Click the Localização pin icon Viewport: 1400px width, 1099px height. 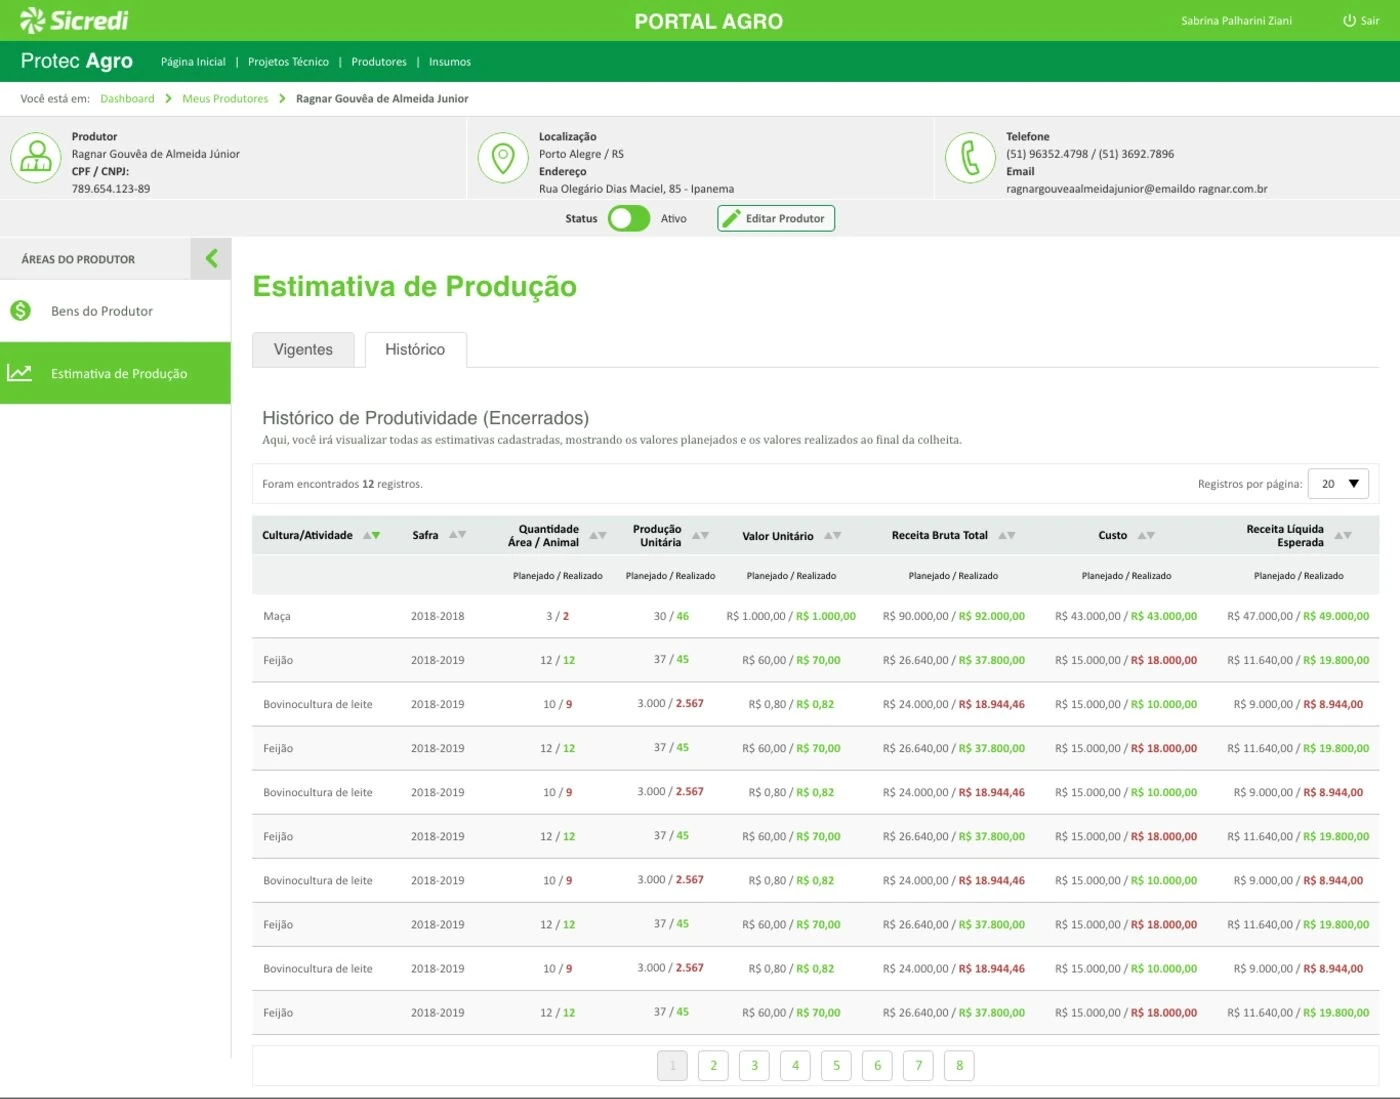pos(503,158)
